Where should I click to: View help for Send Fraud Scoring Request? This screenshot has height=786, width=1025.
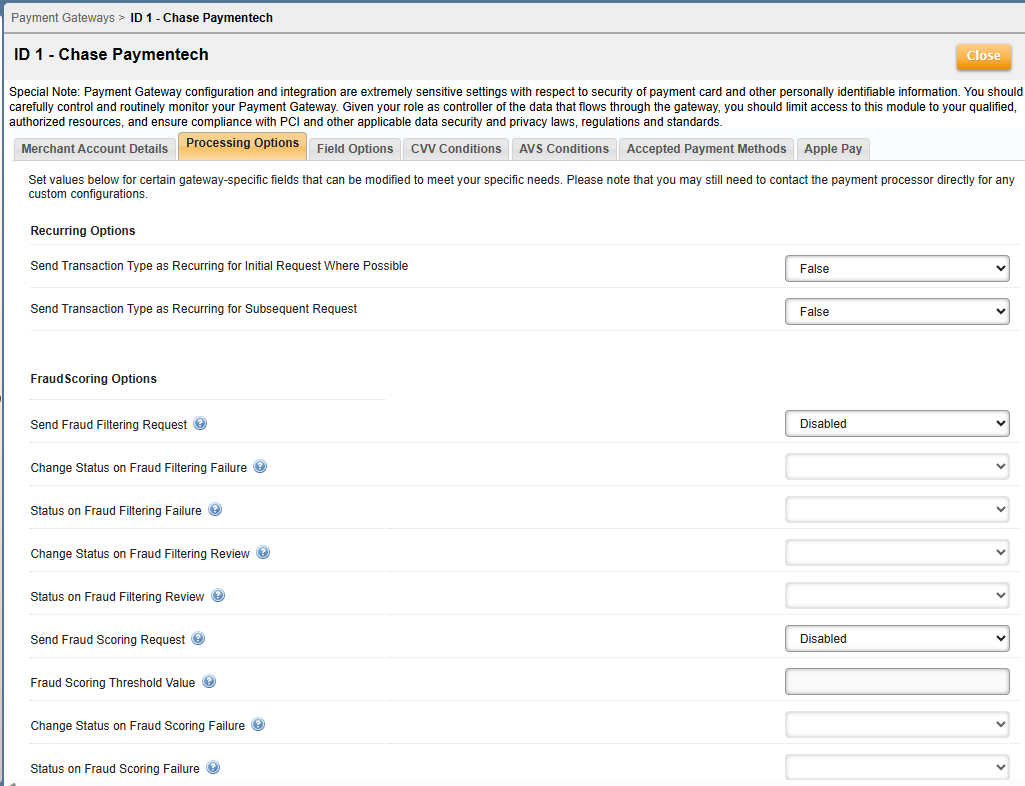[198, 639]
